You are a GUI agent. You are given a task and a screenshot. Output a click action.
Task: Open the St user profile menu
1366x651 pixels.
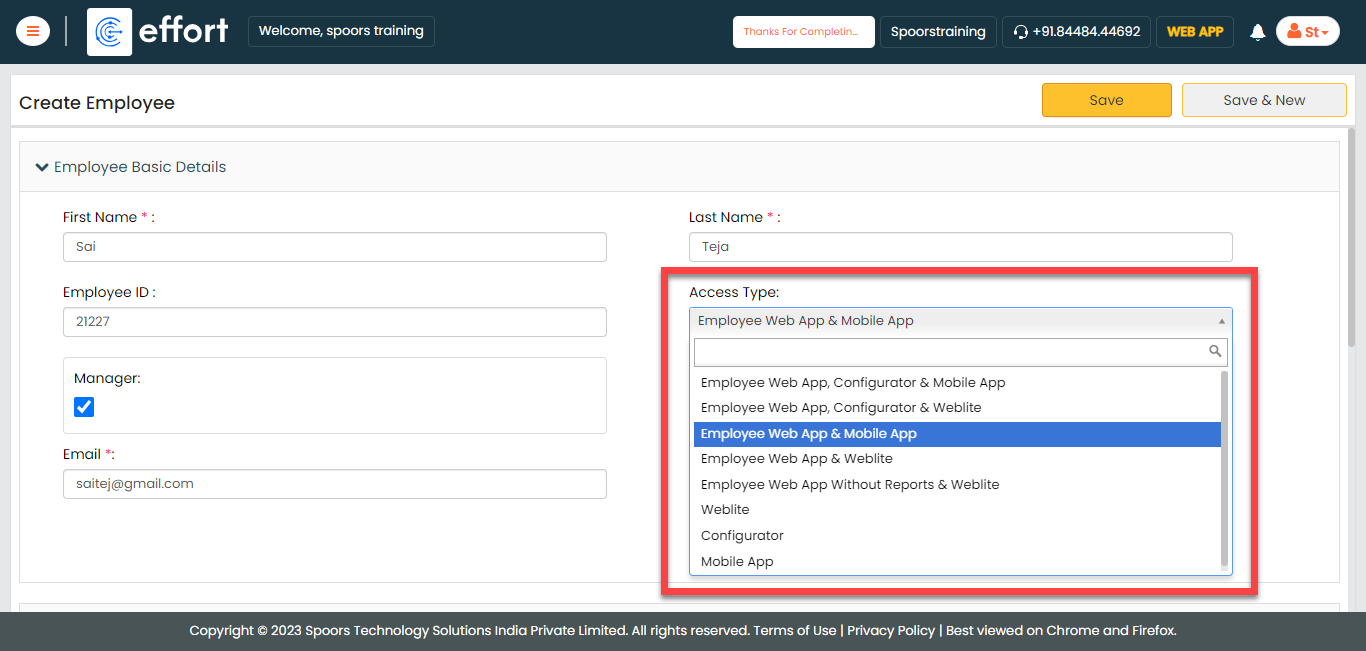(x=1308, y=31)
